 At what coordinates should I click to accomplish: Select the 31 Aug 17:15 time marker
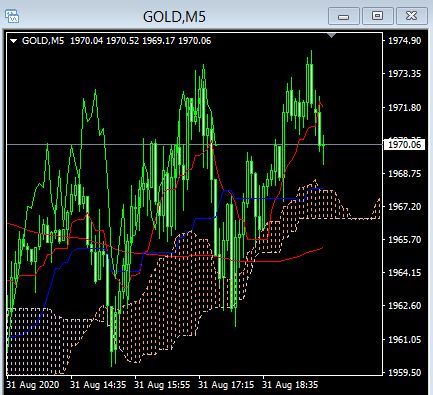[x=226, y=385]
